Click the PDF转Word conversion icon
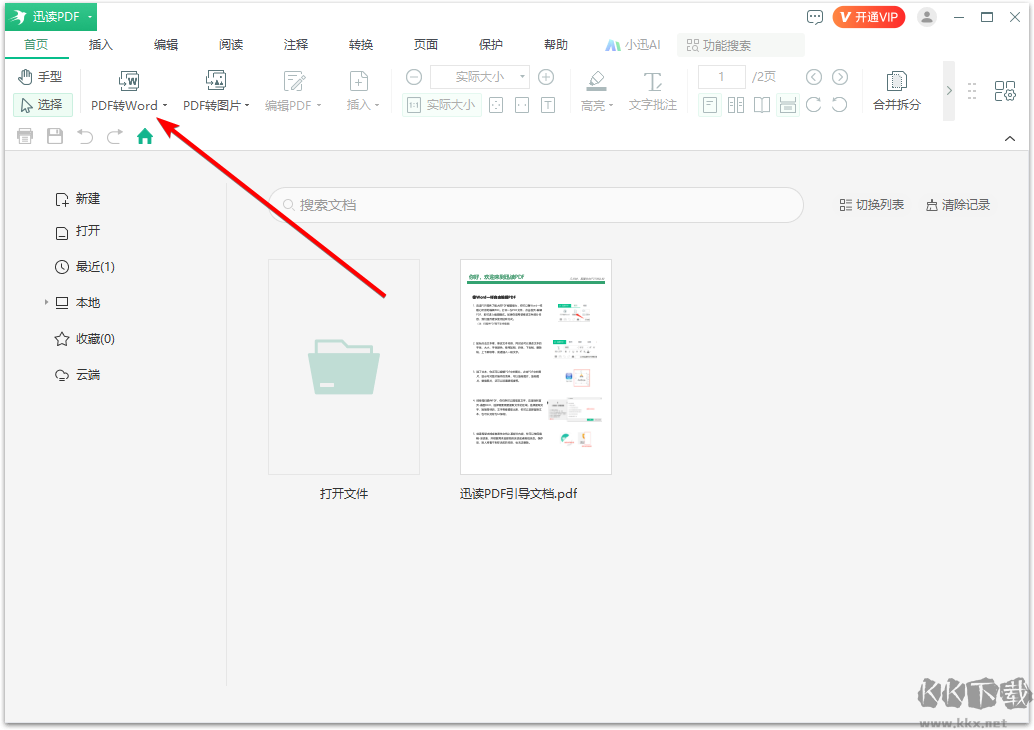This screenshot has height=730, width=1034. (128, 81)
